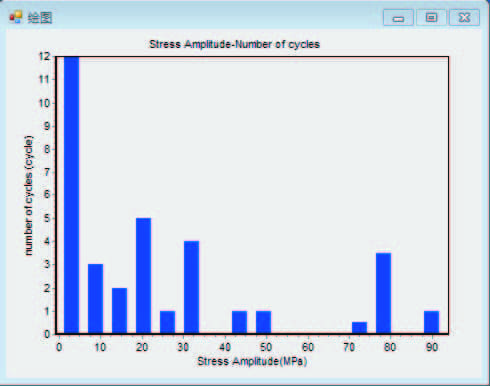Viewport: 490px width, 386px height.
Task: Click the bar at 90 MPa
Action: (x=431, y=322)
